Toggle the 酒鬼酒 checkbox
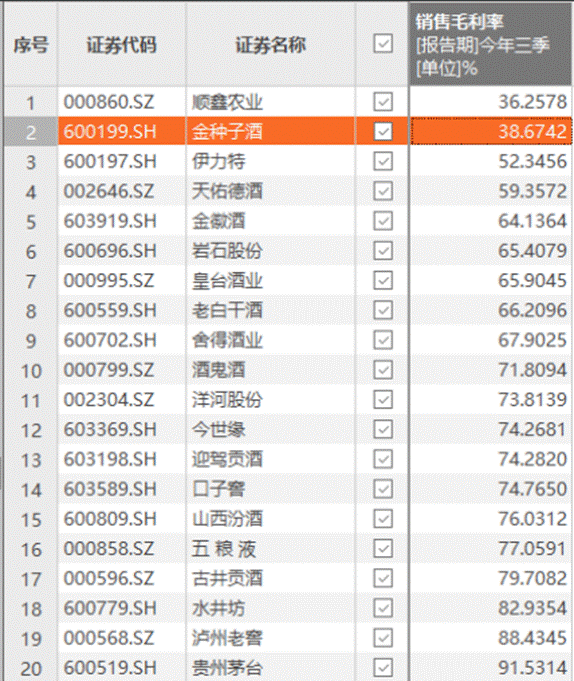574x681 pixels. coord(383,370)
